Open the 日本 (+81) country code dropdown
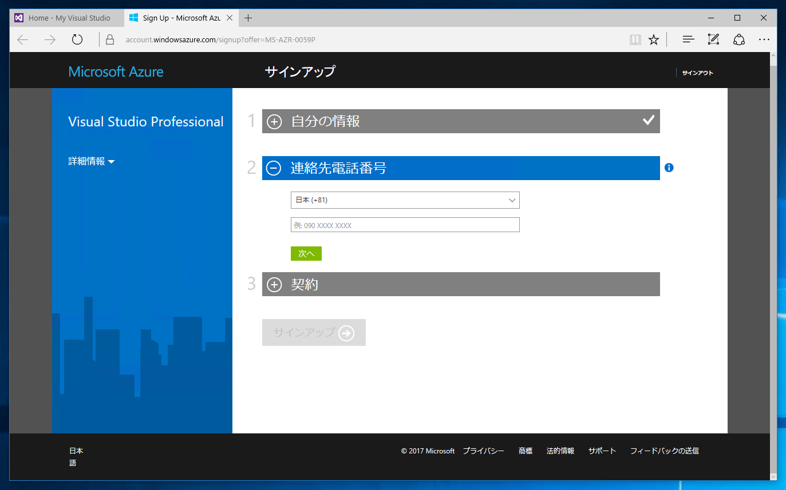The height and width of the screenshot is (490, 786). pyautogui.click(x=405, y=200)
